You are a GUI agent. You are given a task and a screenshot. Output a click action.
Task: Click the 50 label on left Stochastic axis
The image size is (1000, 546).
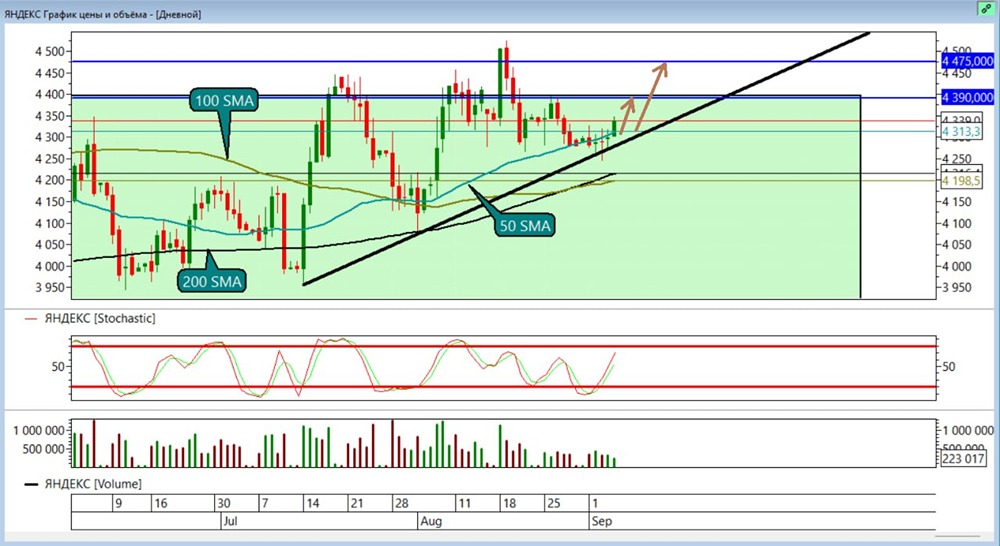point(59,367)
